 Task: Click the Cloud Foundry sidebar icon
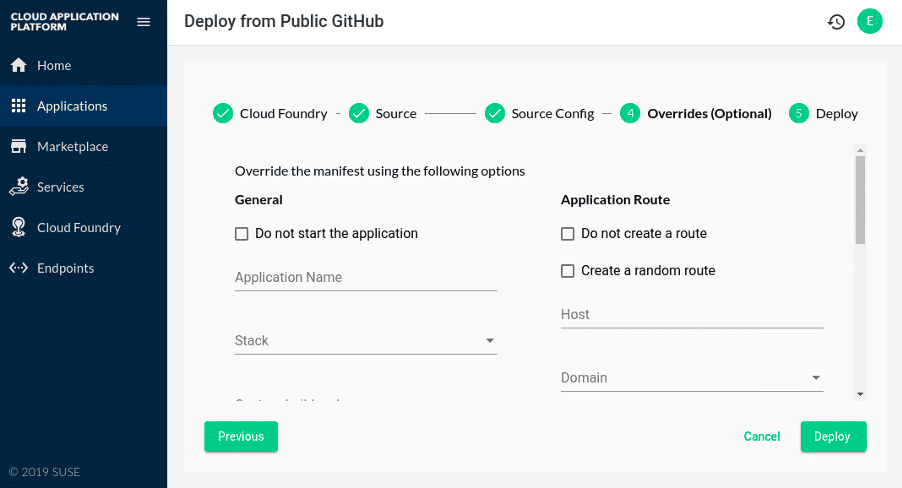click(18, 227)
